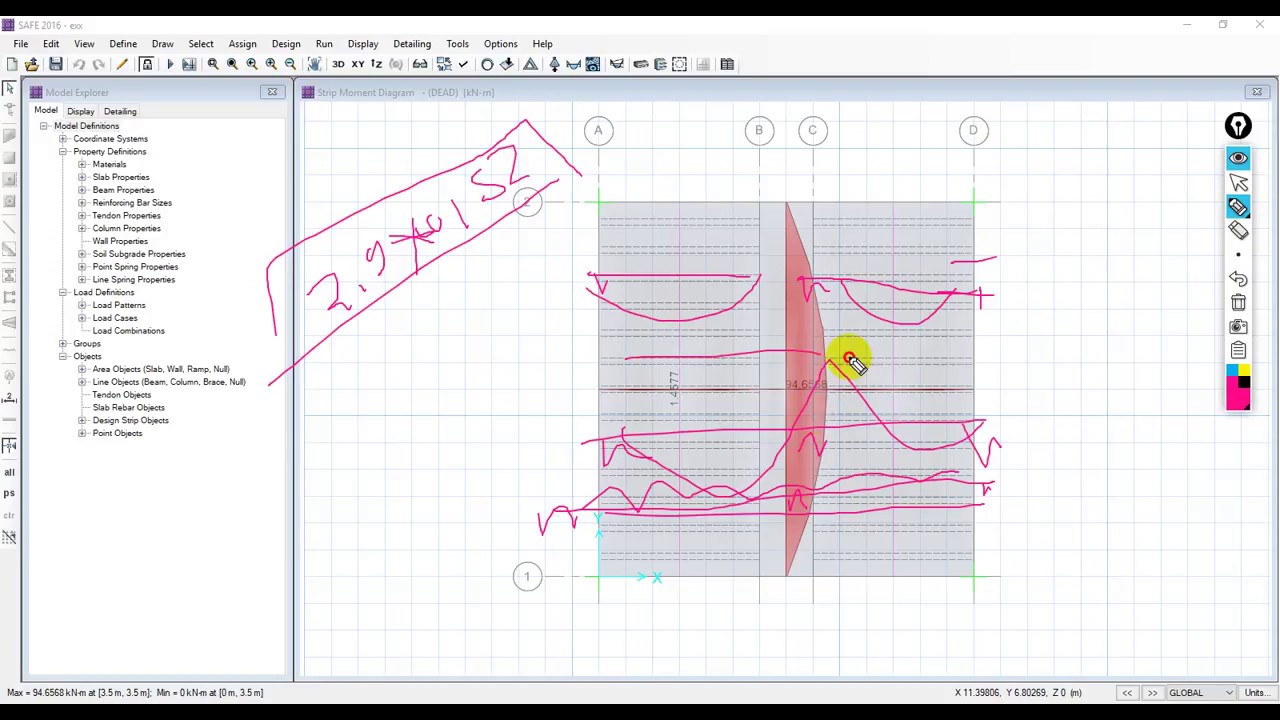Open the Define menu

click(123, 44)
